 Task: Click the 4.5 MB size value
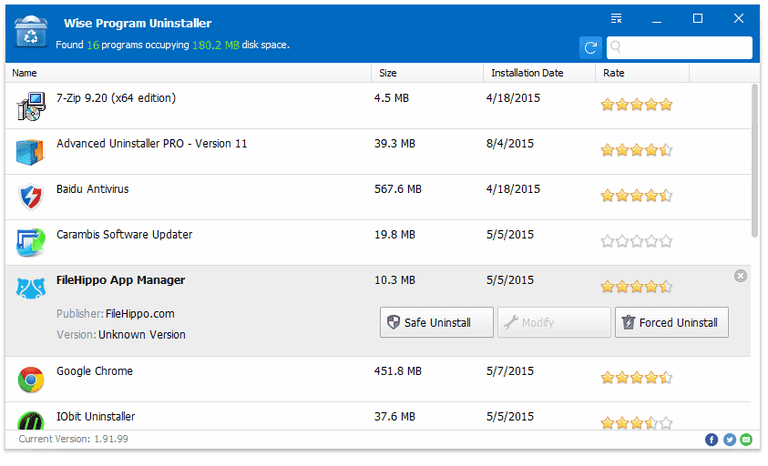392,98
